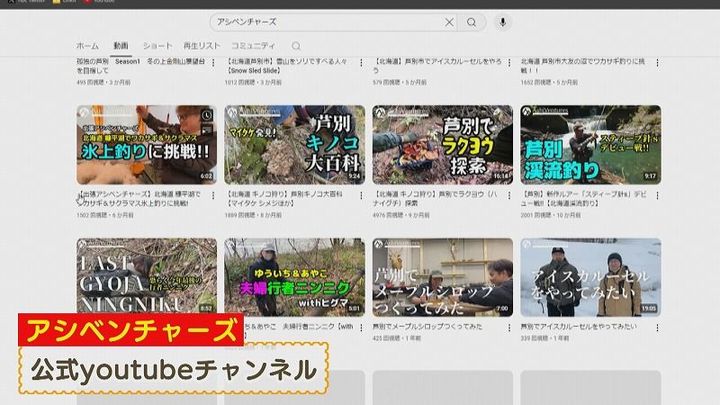Open the 夫婦行者ニンニク video thumbnail

pyautogui.click(x=294, y=276)
